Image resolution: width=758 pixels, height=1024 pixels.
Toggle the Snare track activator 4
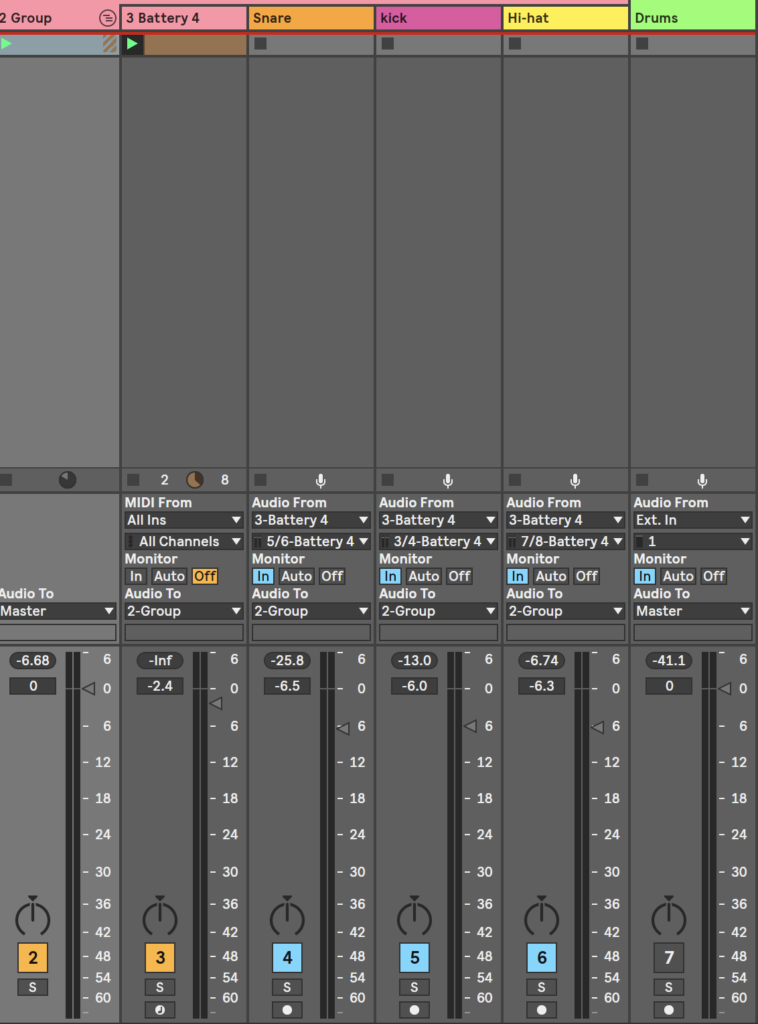pos(287,958)
